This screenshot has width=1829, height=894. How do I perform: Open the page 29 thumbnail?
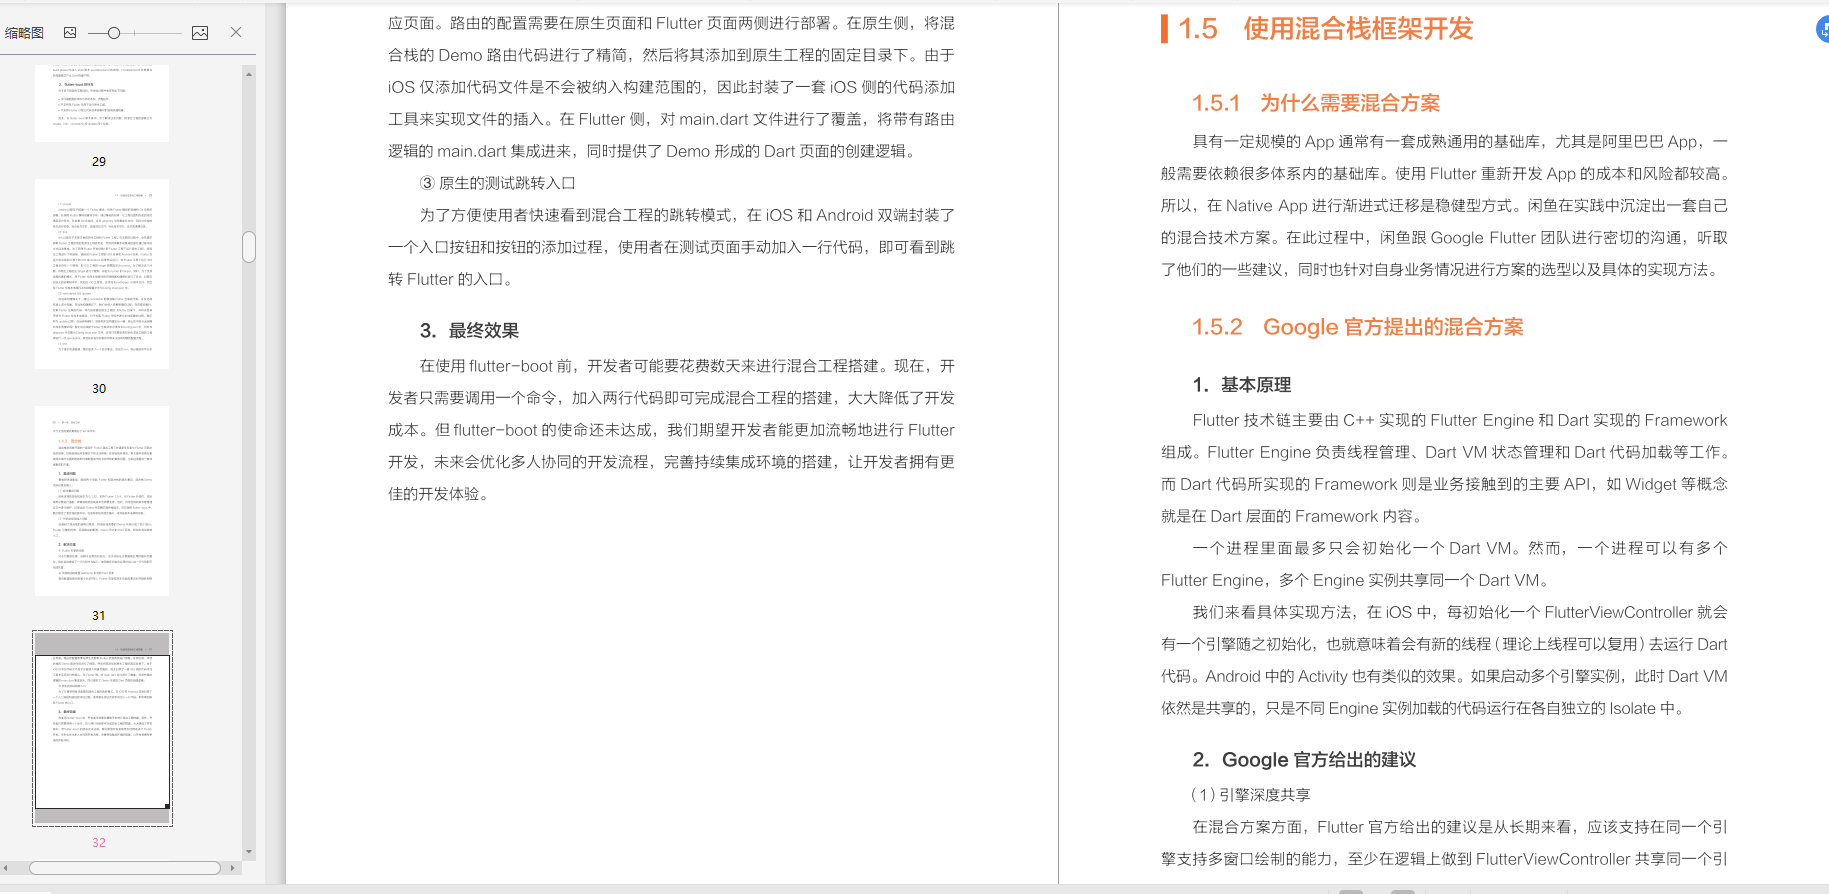[x=102, y=103]
